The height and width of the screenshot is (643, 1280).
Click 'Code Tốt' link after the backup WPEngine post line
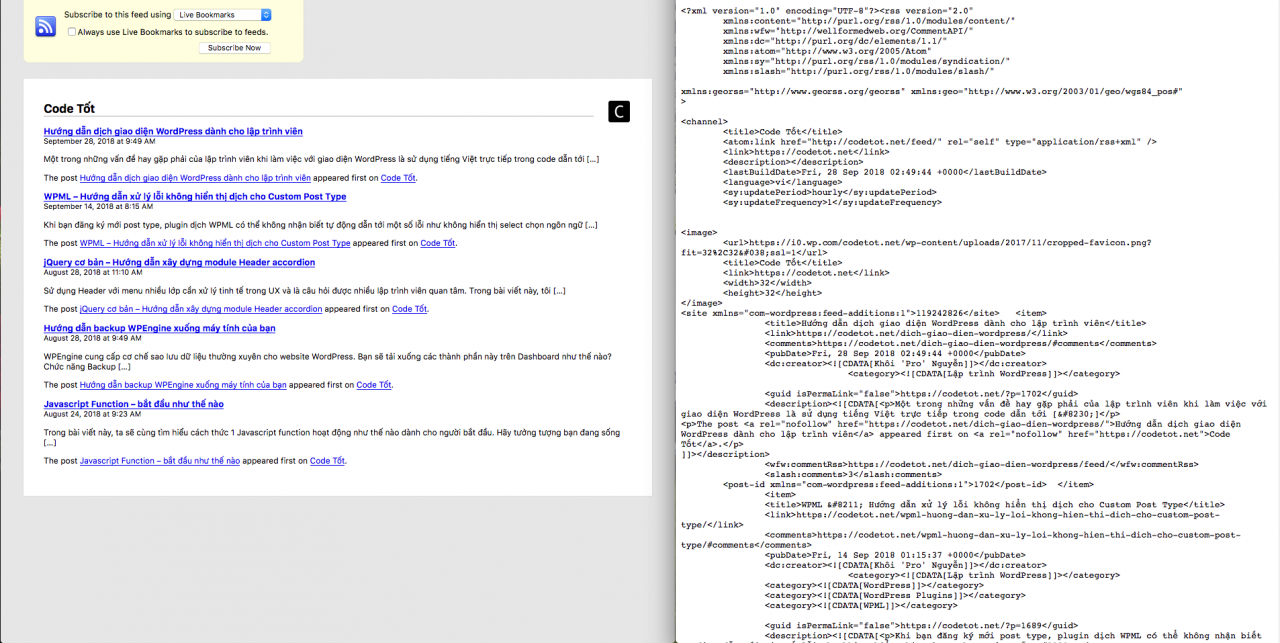(374, 385)
